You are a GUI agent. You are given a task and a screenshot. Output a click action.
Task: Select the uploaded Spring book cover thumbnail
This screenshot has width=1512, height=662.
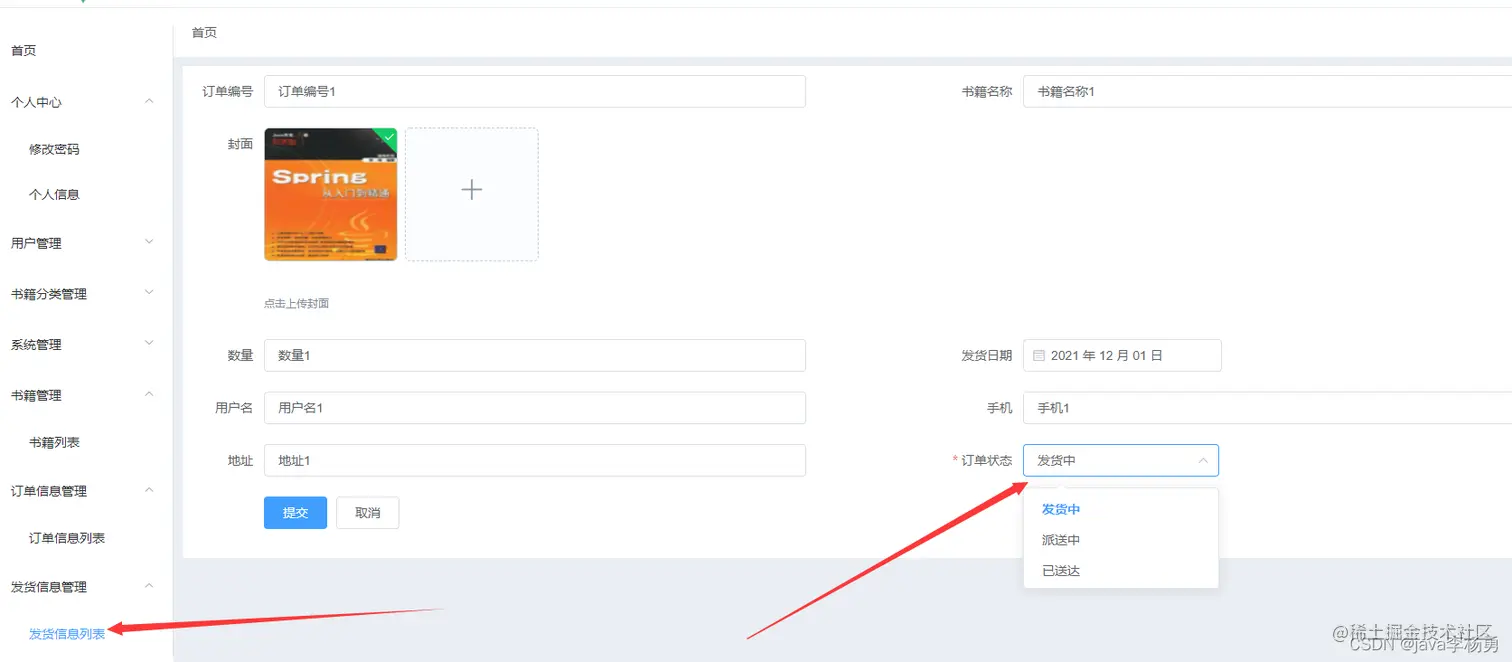click(x=331, y=194)
